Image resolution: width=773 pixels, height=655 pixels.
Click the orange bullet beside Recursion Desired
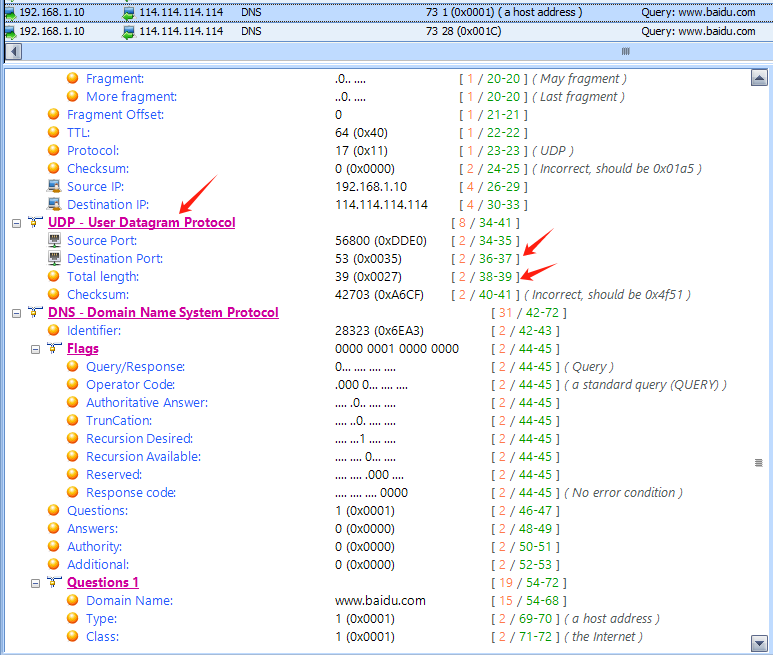(73, 439)
